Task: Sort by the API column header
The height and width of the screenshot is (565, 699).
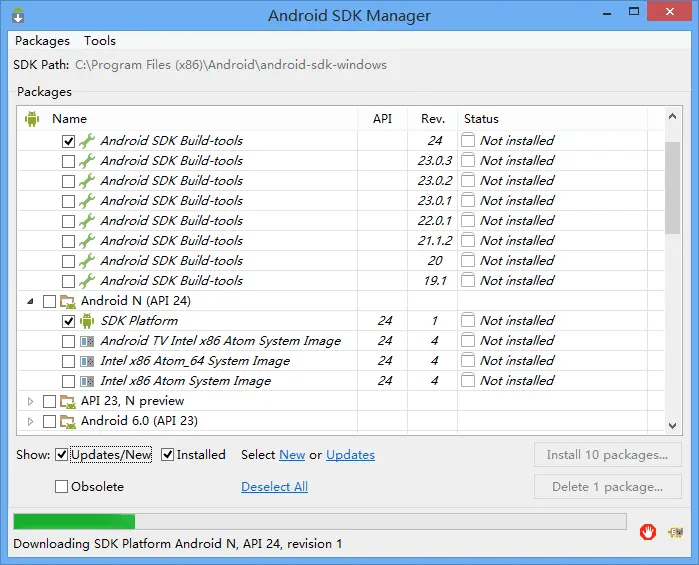Action: click(x=382, y=119)
